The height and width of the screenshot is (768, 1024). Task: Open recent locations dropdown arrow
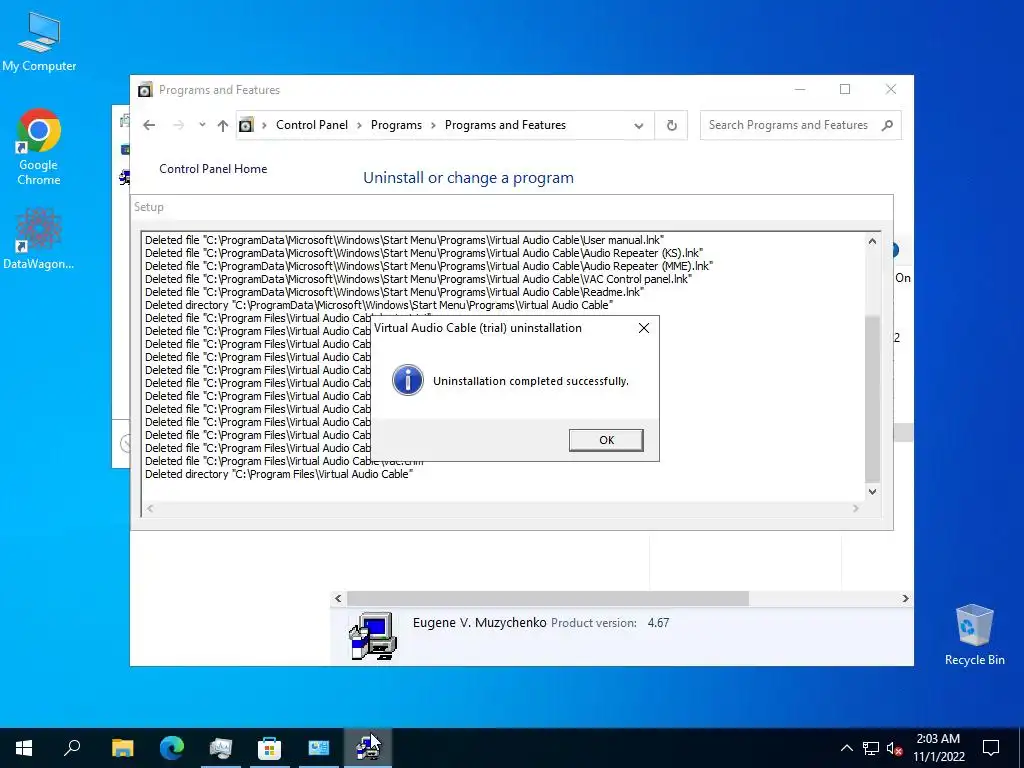[x=202, y=125]
